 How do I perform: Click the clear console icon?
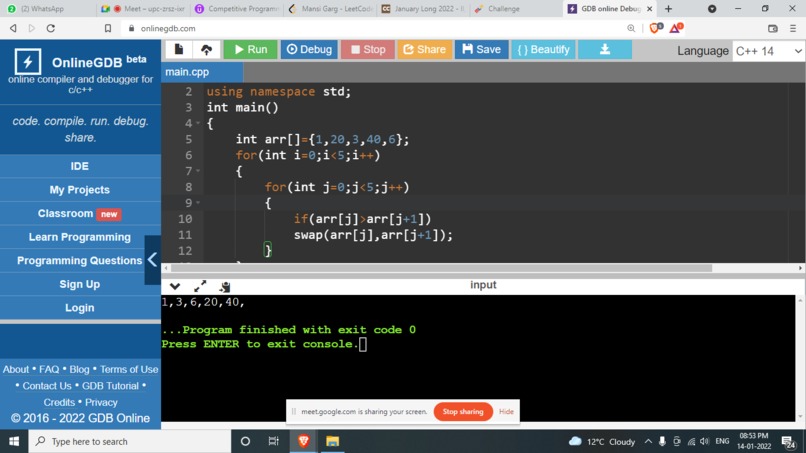225,287
